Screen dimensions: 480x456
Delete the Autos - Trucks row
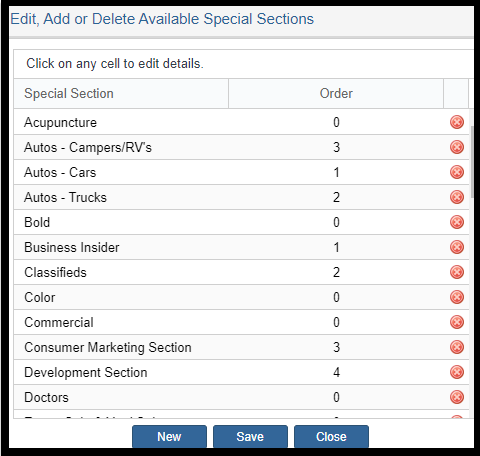click(x=457, y=197)
